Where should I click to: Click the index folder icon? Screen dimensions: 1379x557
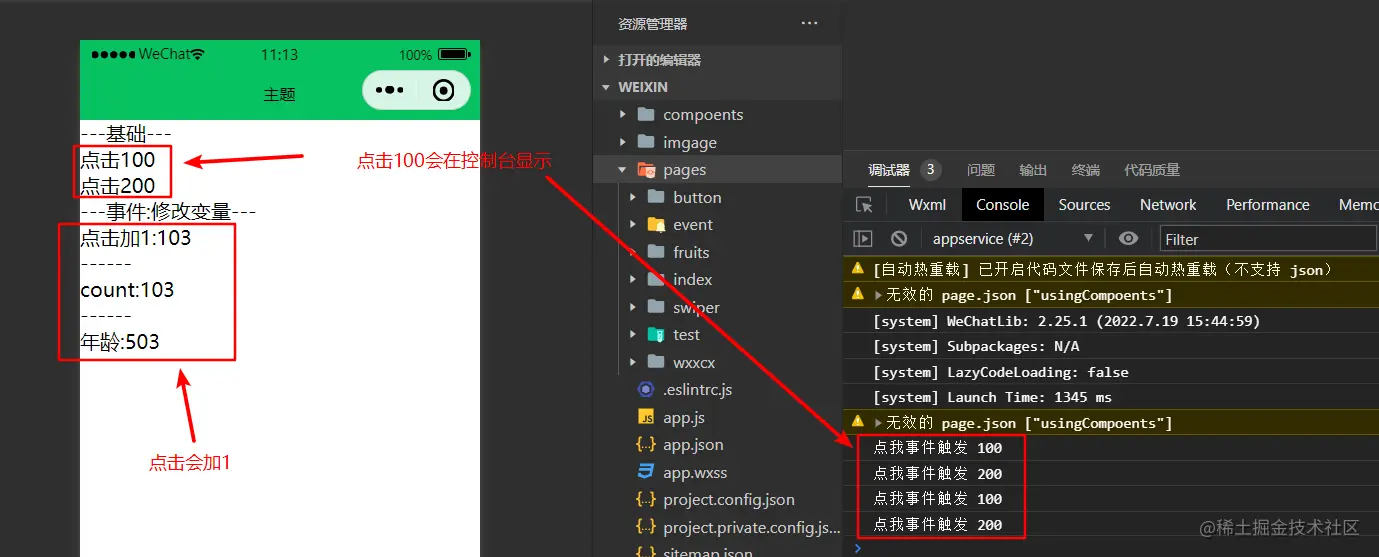tap(656, 280)
